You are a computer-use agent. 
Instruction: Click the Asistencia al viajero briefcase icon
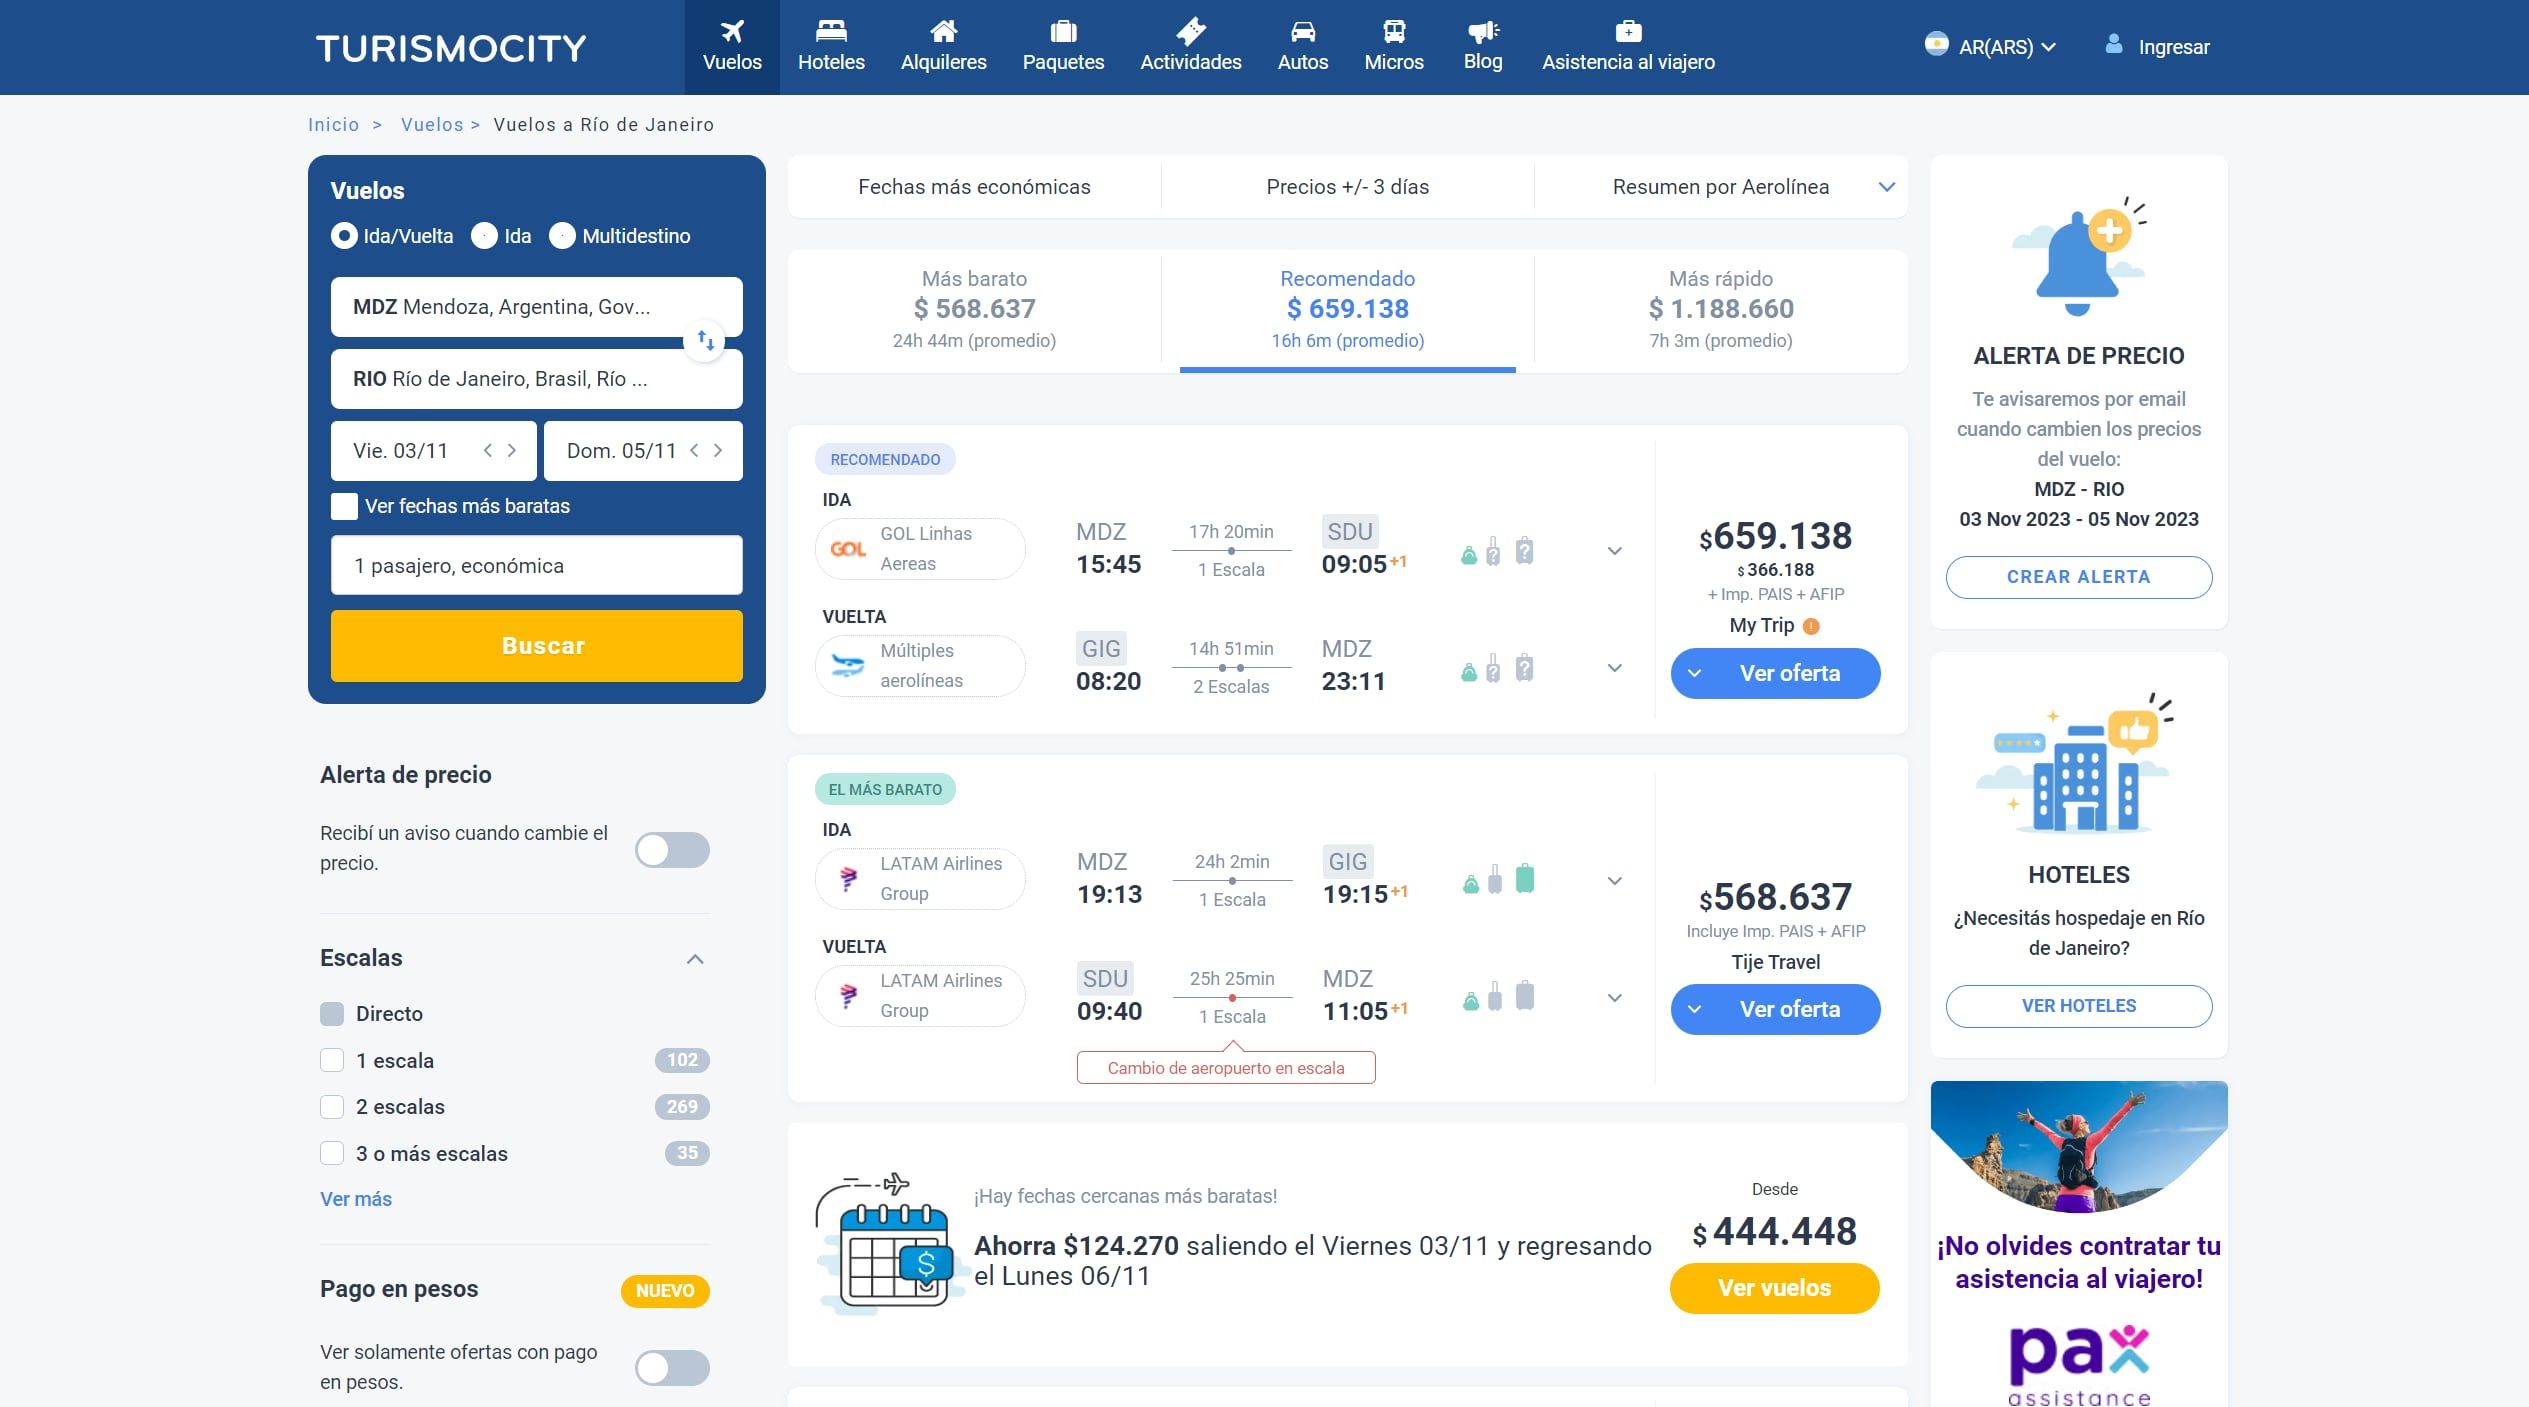click(x=1627, y=31)
